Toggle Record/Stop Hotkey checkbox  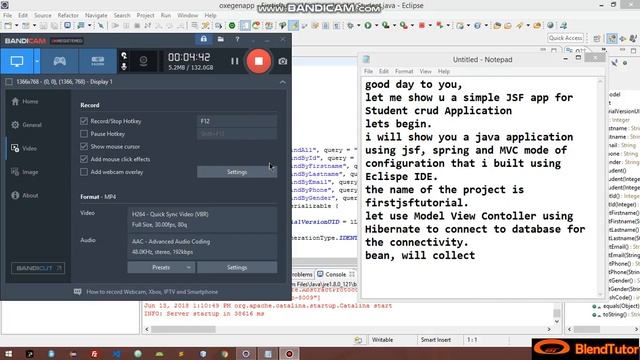coord(84,121)
